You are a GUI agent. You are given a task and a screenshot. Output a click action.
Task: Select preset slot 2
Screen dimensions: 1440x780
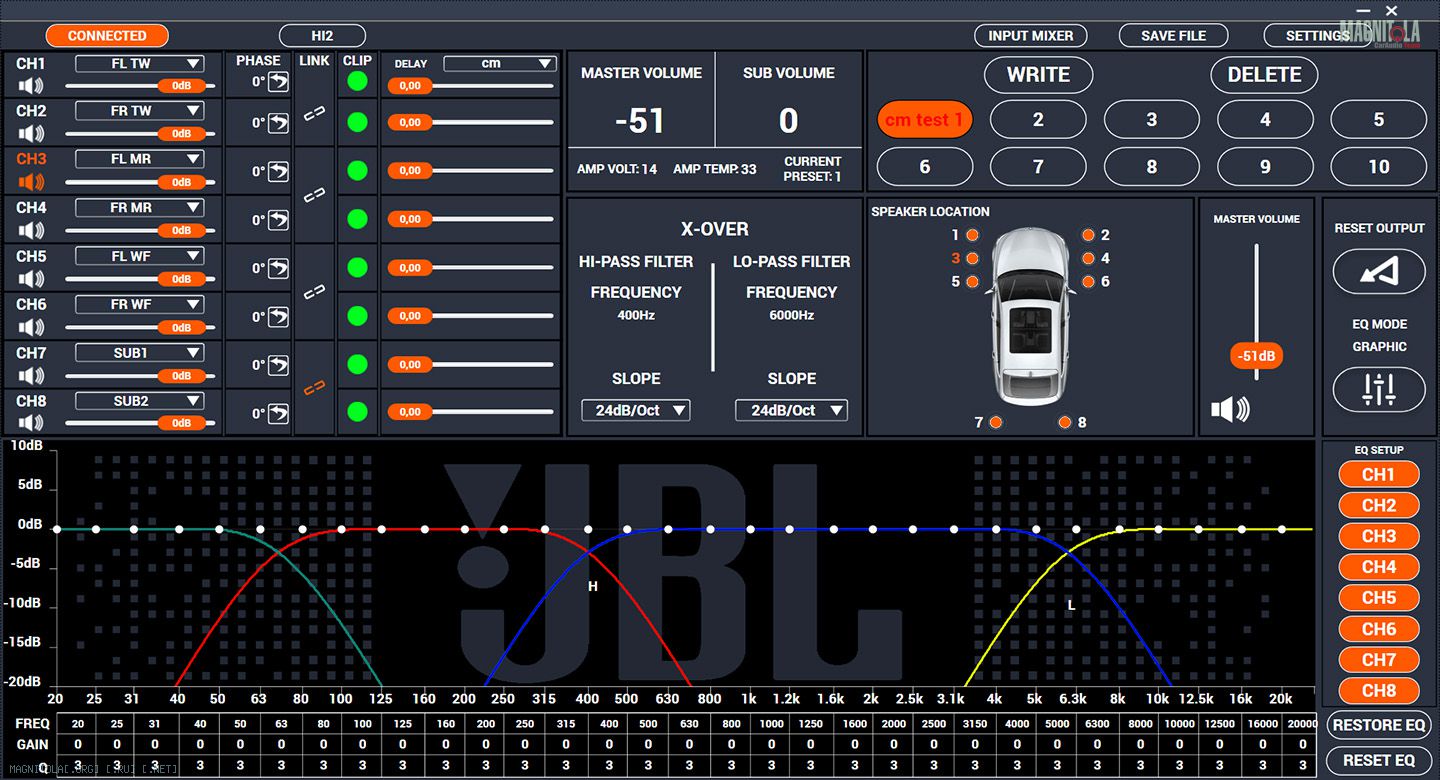[x=1038, y=120]
